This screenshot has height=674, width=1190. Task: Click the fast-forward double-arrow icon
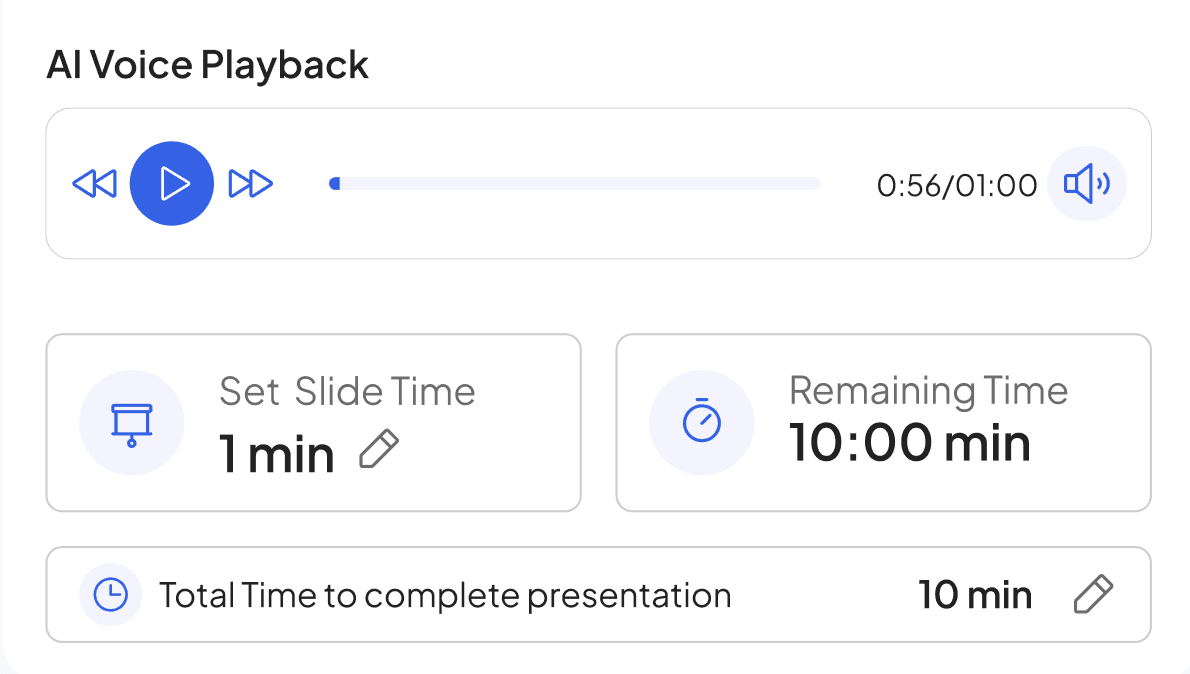pyautogui.click(x=250, y=184)
